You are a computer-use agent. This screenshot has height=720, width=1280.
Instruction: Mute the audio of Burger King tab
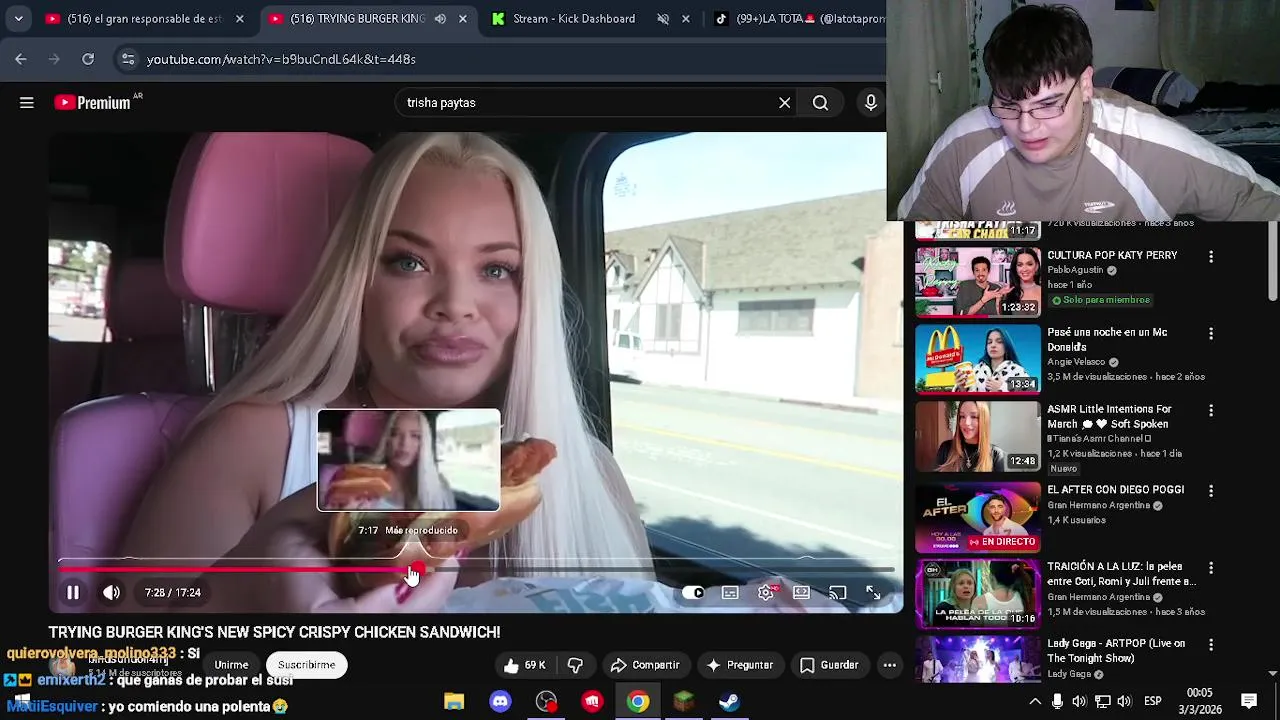click(441, 18)
